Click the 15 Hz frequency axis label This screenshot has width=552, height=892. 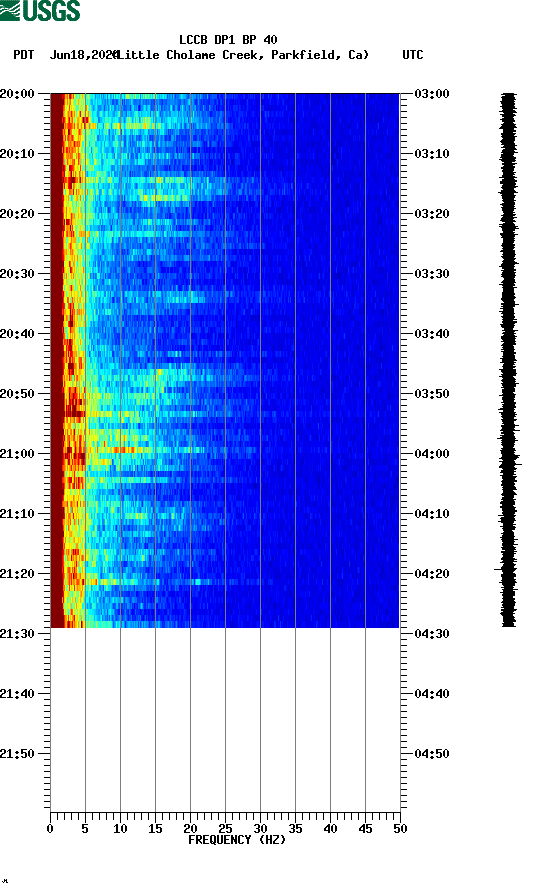(155, 829)
